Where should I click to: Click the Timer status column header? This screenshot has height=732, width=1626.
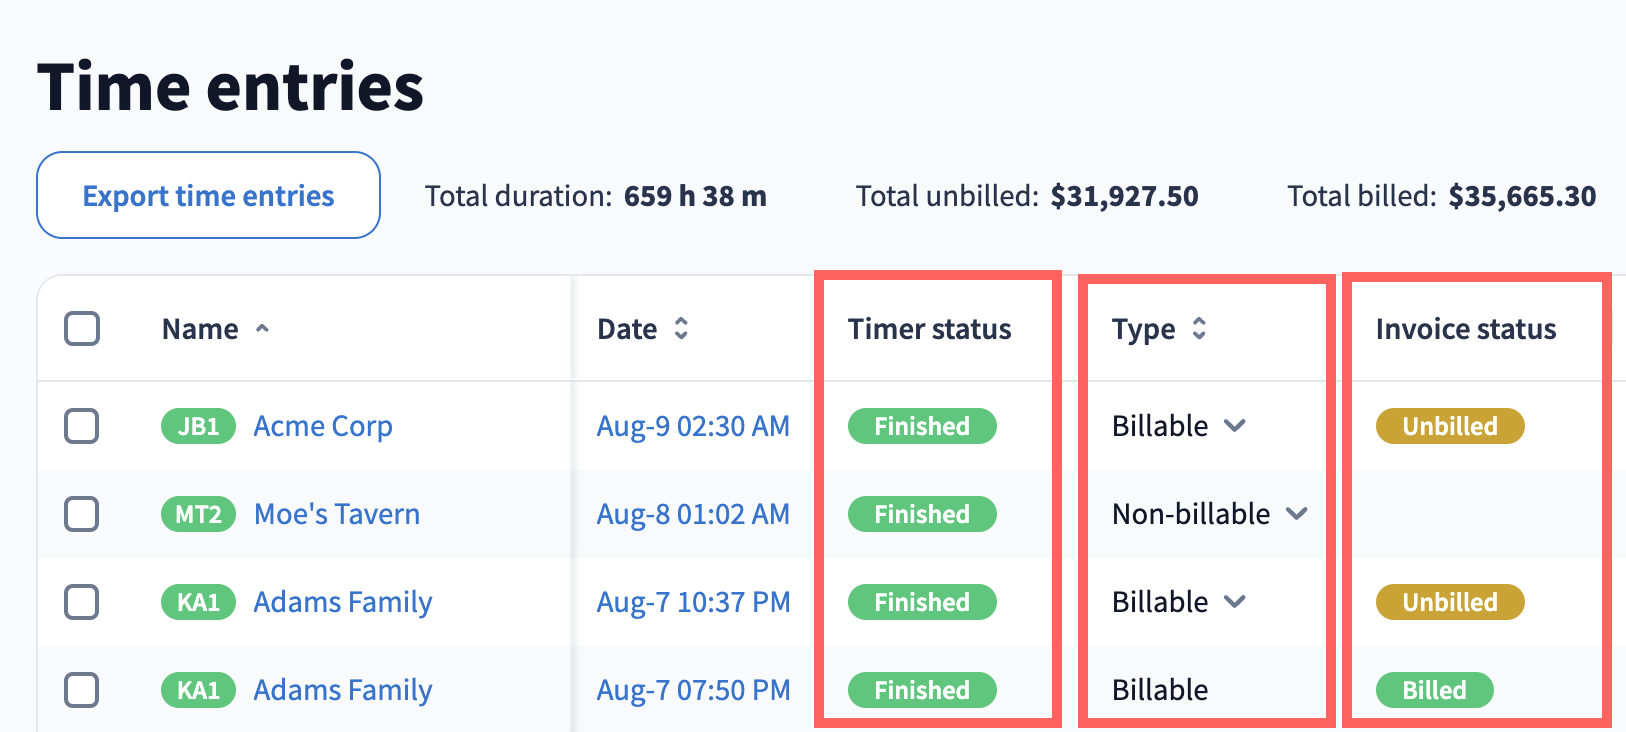(x=929, y=329)
